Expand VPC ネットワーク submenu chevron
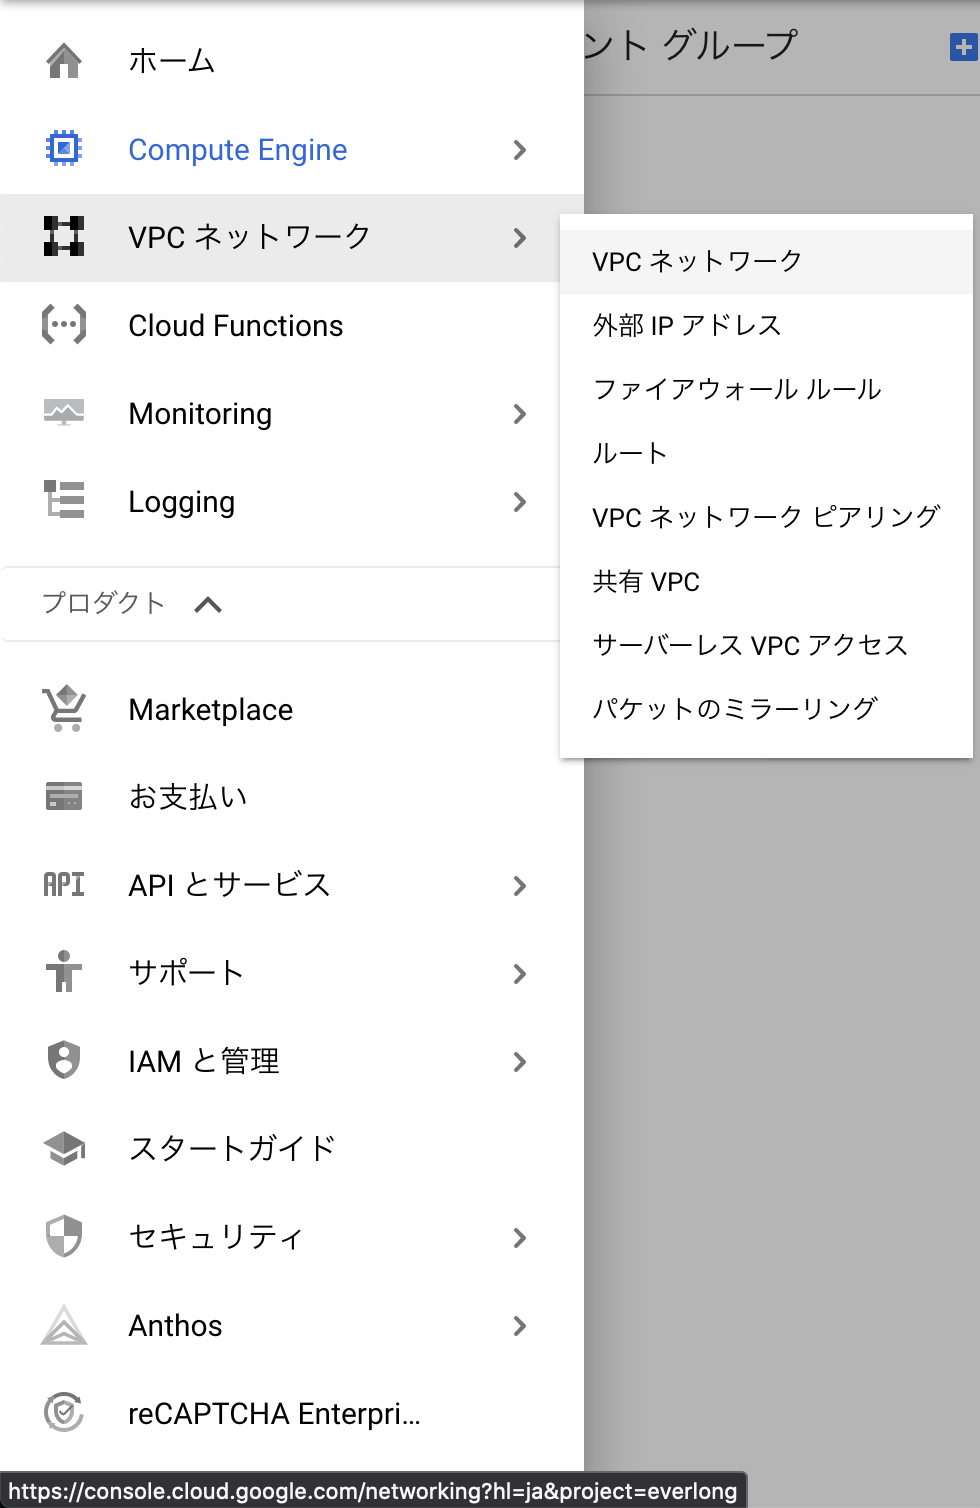 coord(519,238)
